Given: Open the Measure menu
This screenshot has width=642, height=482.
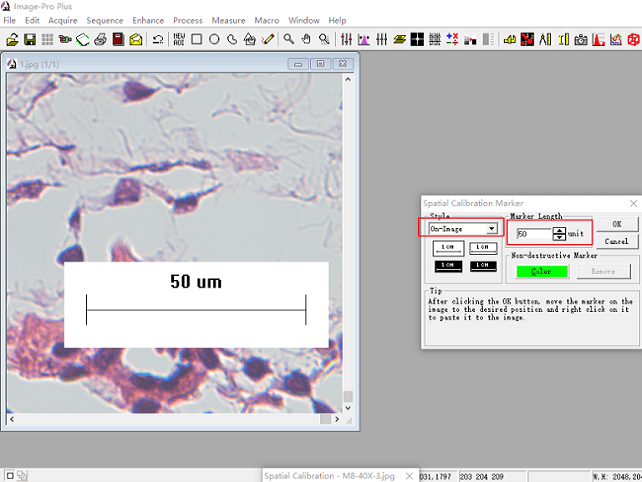Looking at the screenshot, I should 228,20.
